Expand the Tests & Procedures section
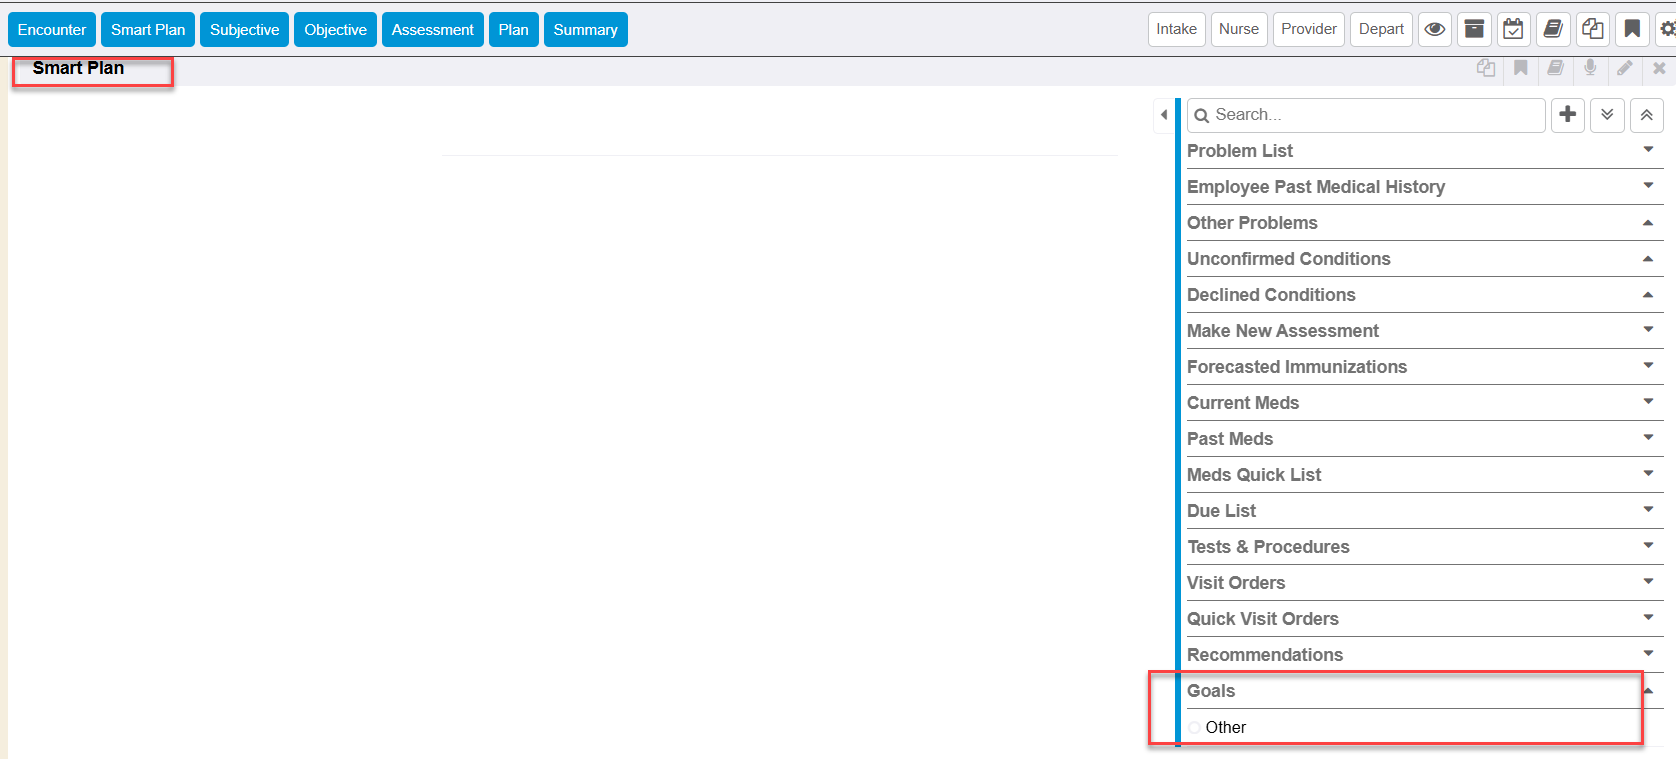Viewport: 1676px width, 759px height. 1648,546
